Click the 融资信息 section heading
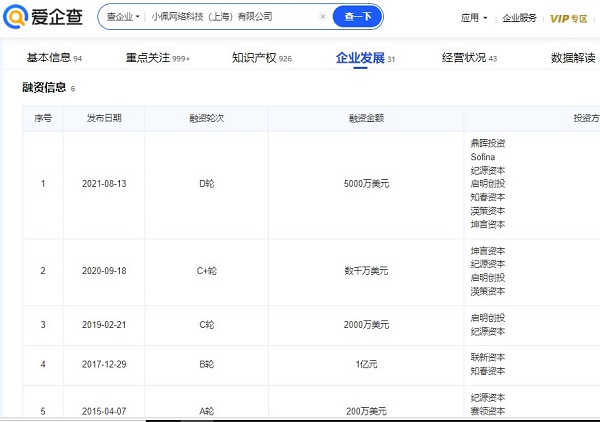Viewport: 600px width, 422px height. 44,88
